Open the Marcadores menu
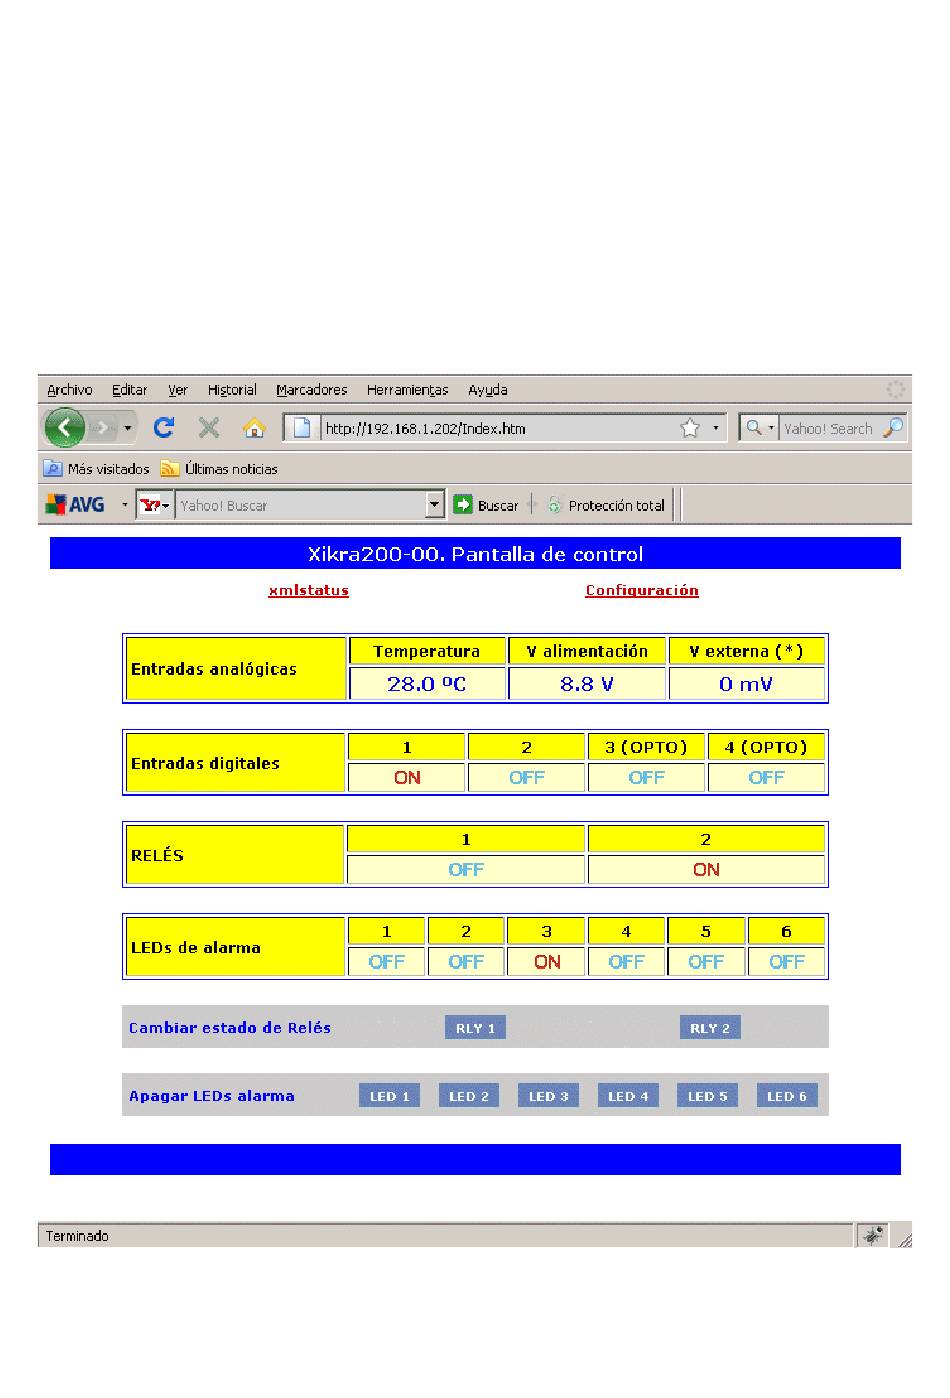 point(312,390)
